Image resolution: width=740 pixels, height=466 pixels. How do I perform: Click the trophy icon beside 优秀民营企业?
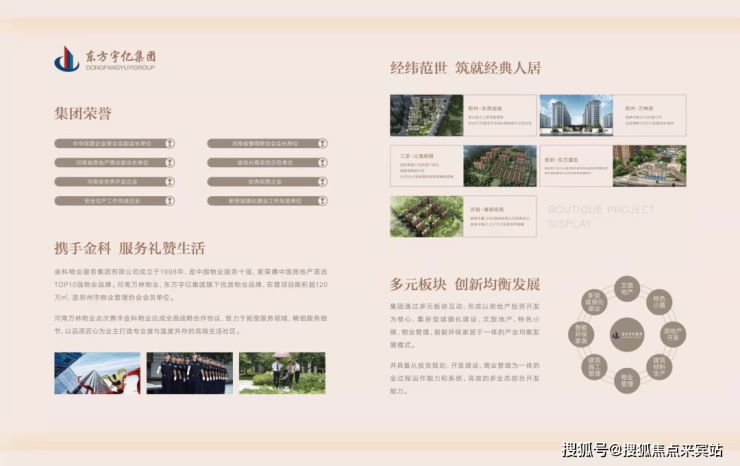tap(322, 182)
